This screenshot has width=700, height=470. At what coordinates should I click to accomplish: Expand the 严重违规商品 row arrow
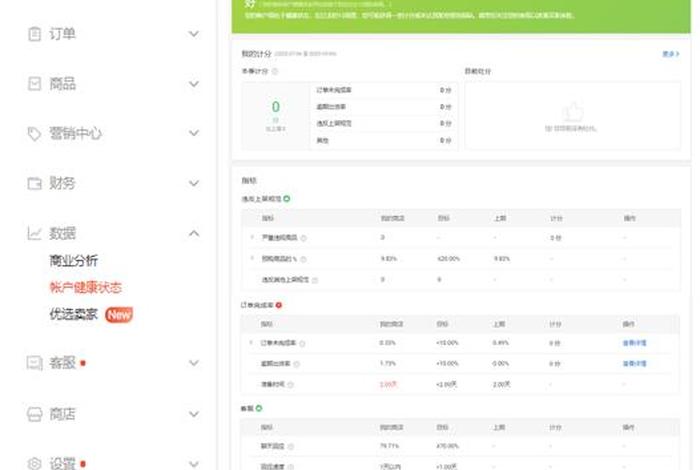tap(252, 237)
